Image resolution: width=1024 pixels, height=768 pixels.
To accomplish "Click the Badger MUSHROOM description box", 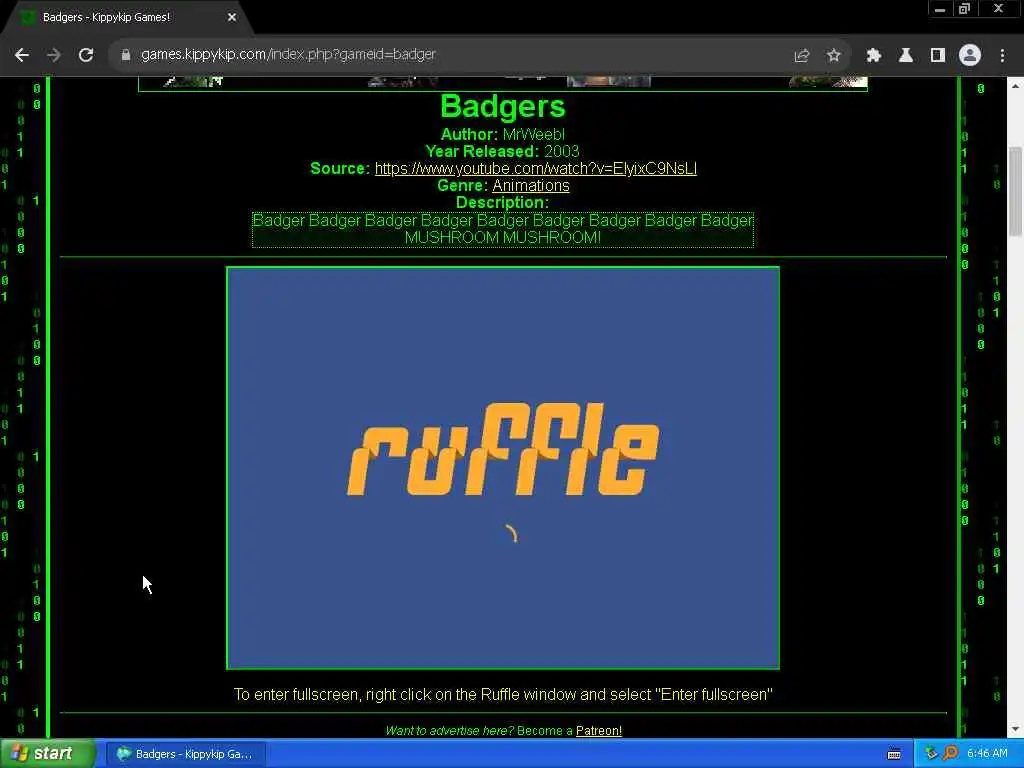I will click(x=503, y=229).
